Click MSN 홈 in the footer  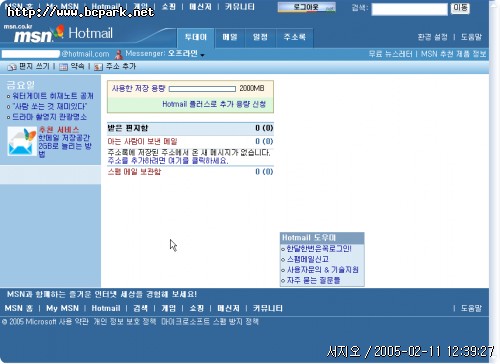point(19,308)
